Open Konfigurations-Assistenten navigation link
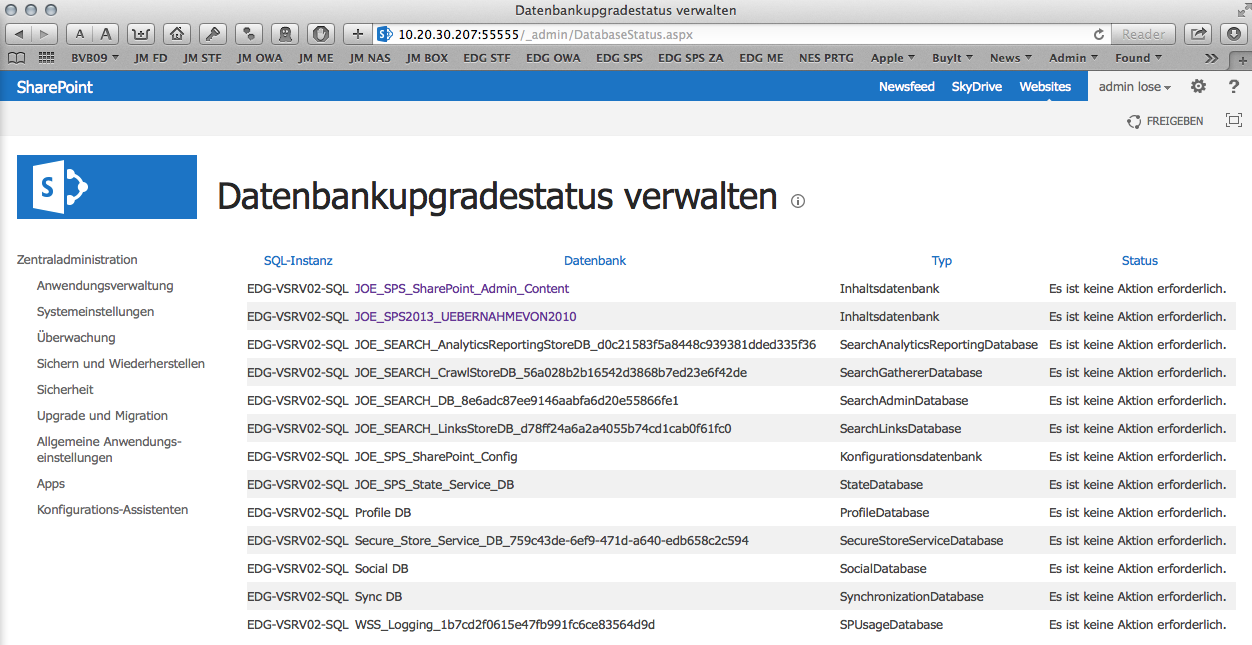 pos(113,510)
